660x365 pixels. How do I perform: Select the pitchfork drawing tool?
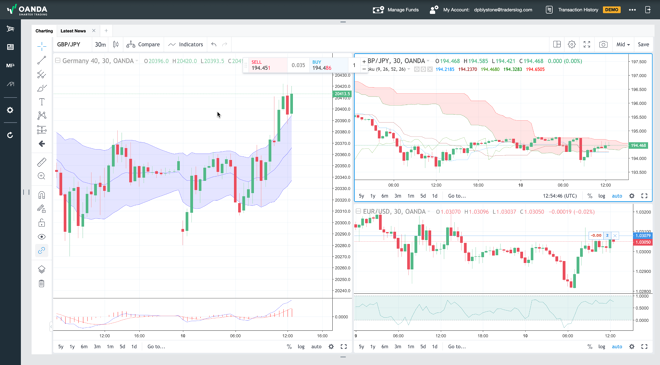point(41,75)
